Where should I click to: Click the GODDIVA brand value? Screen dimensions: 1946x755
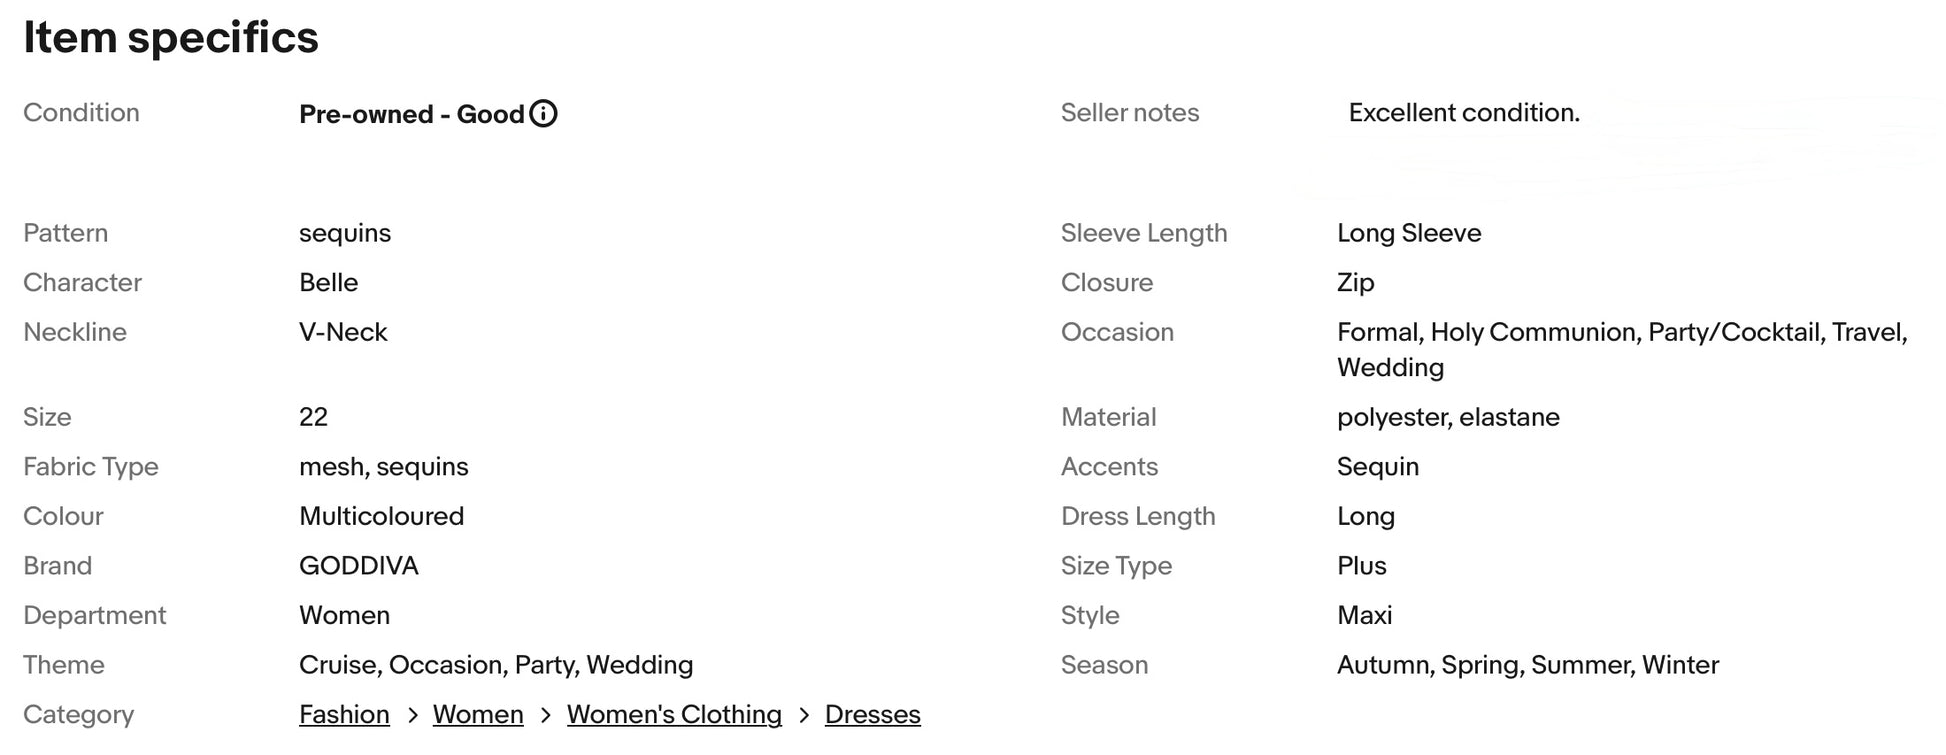(x=358, y=566)
